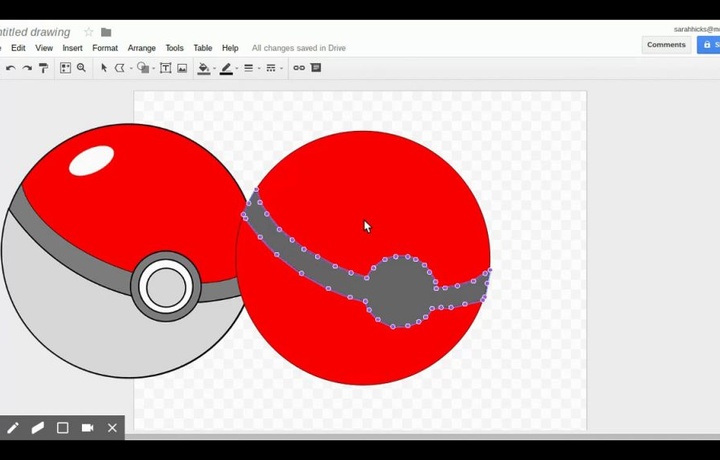
Task: Click the square icon in recorder bar
Action: tap(62, 428)
